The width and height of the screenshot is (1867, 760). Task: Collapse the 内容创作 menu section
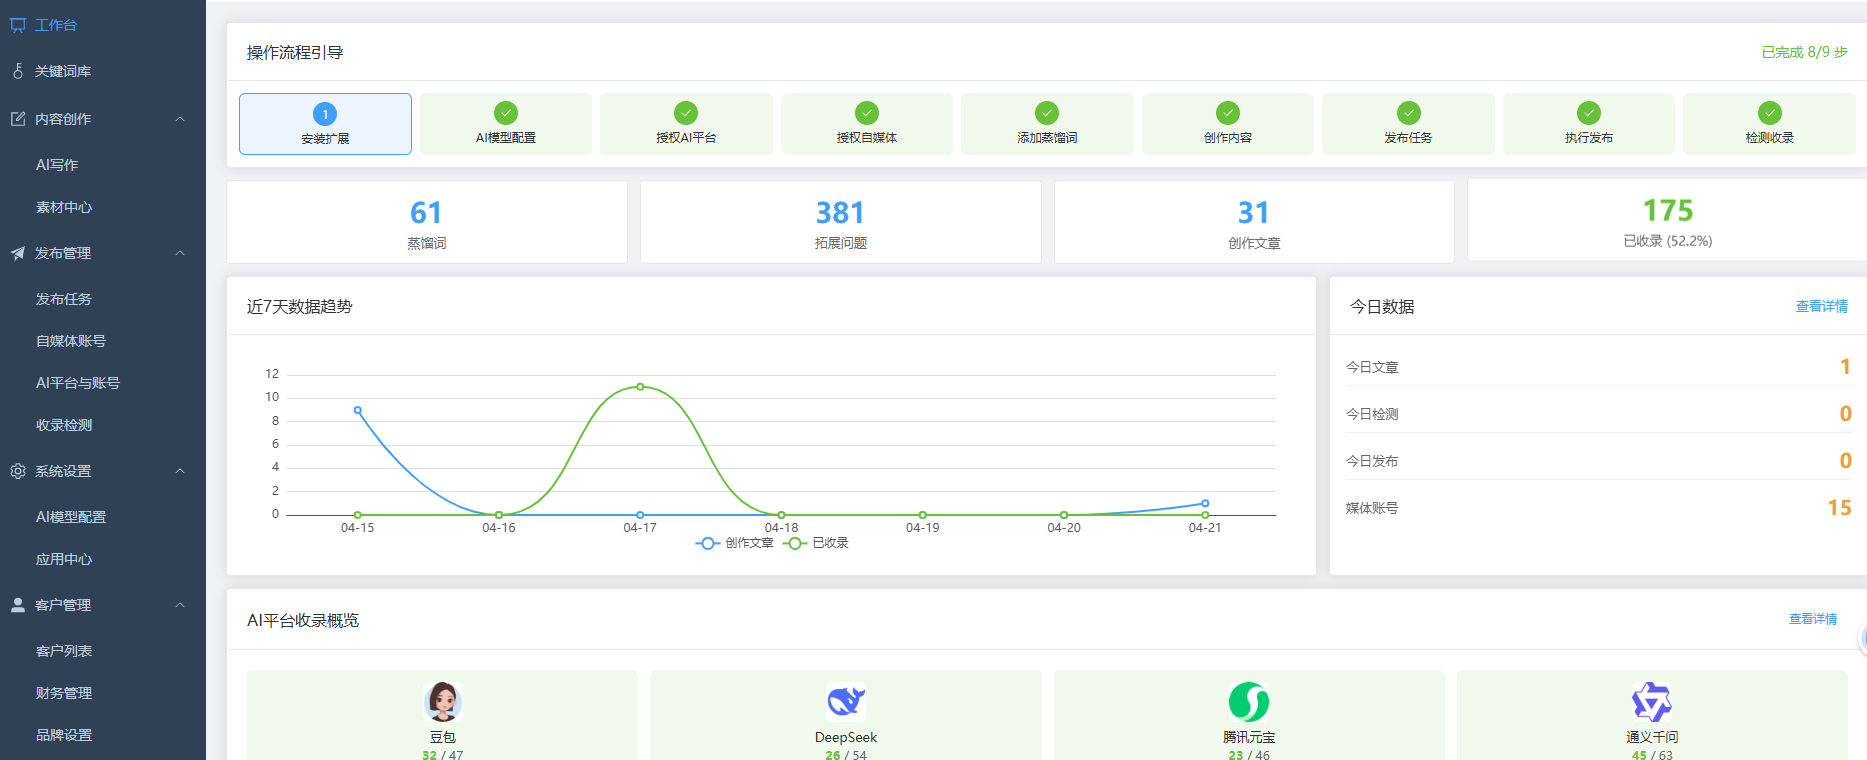click(180, 119)
